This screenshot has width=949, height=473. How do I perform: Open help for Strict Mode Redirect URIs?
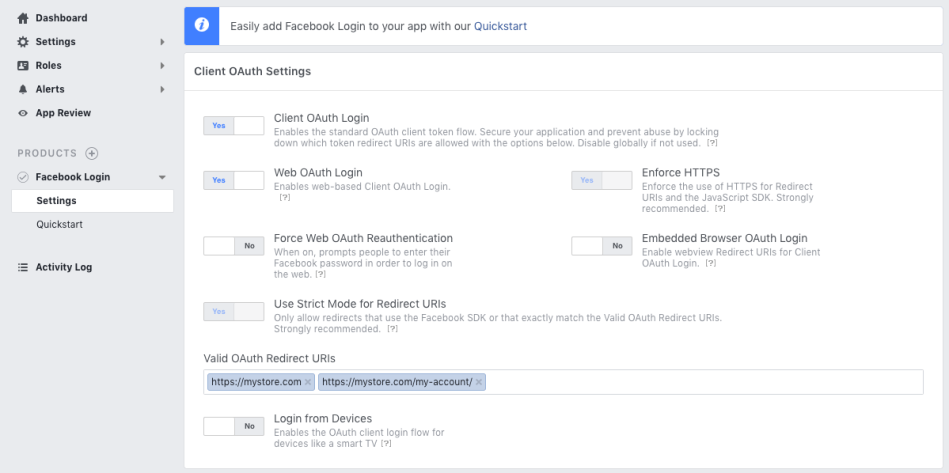[x=392, y=329]
